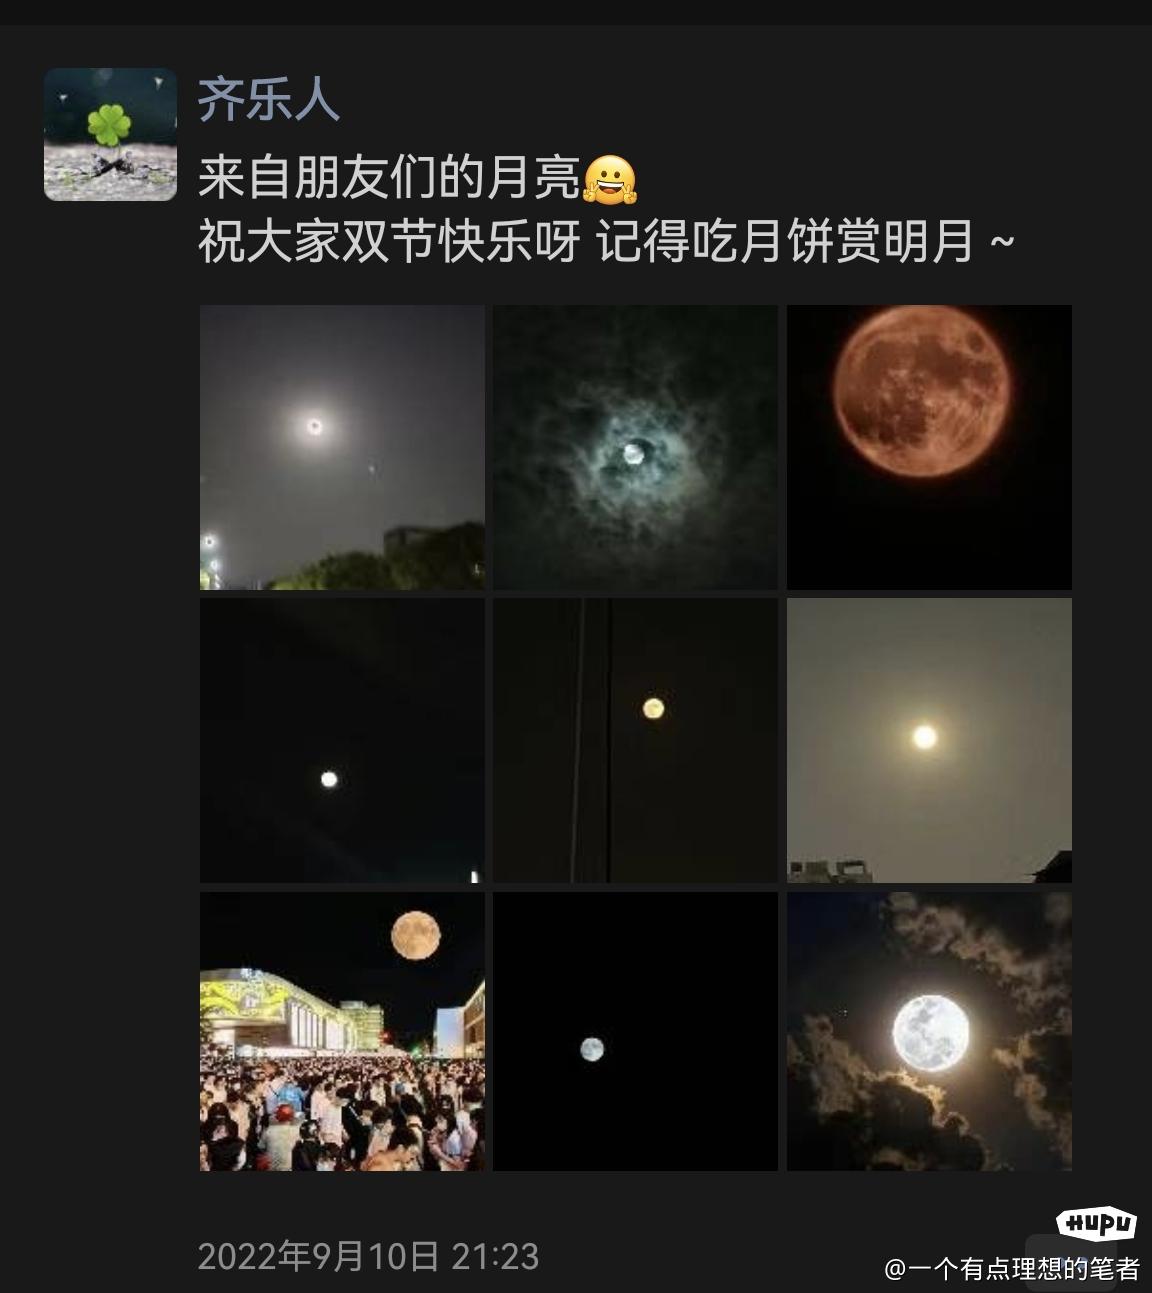Open the tiny gray moon photo
The image size is (1152, 1293).
coord(635,1031)
